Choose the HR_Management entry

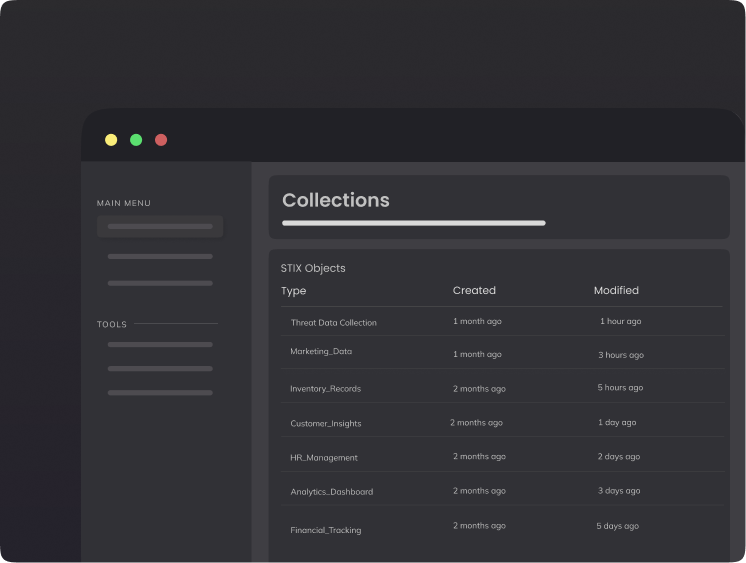(324, 458)
